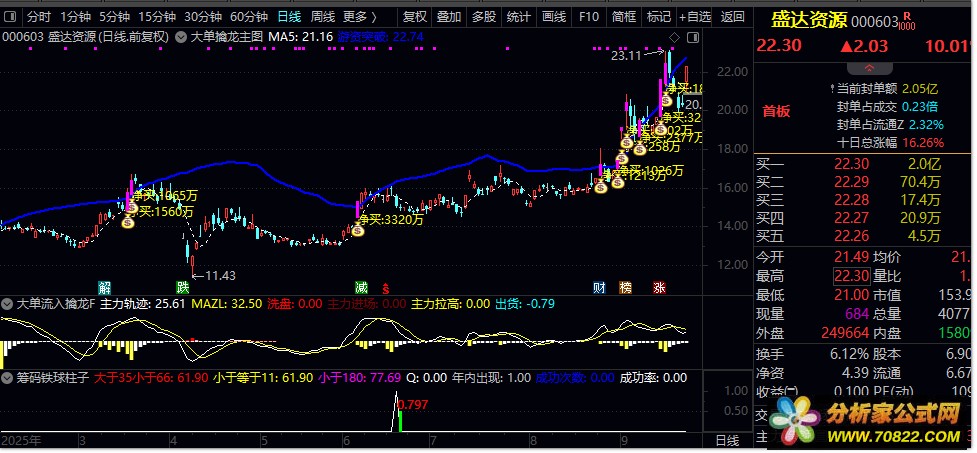This screenshot has width=977, height=453.
Task: Click the 榜 event marker under chart
Action: pos(625,288)
